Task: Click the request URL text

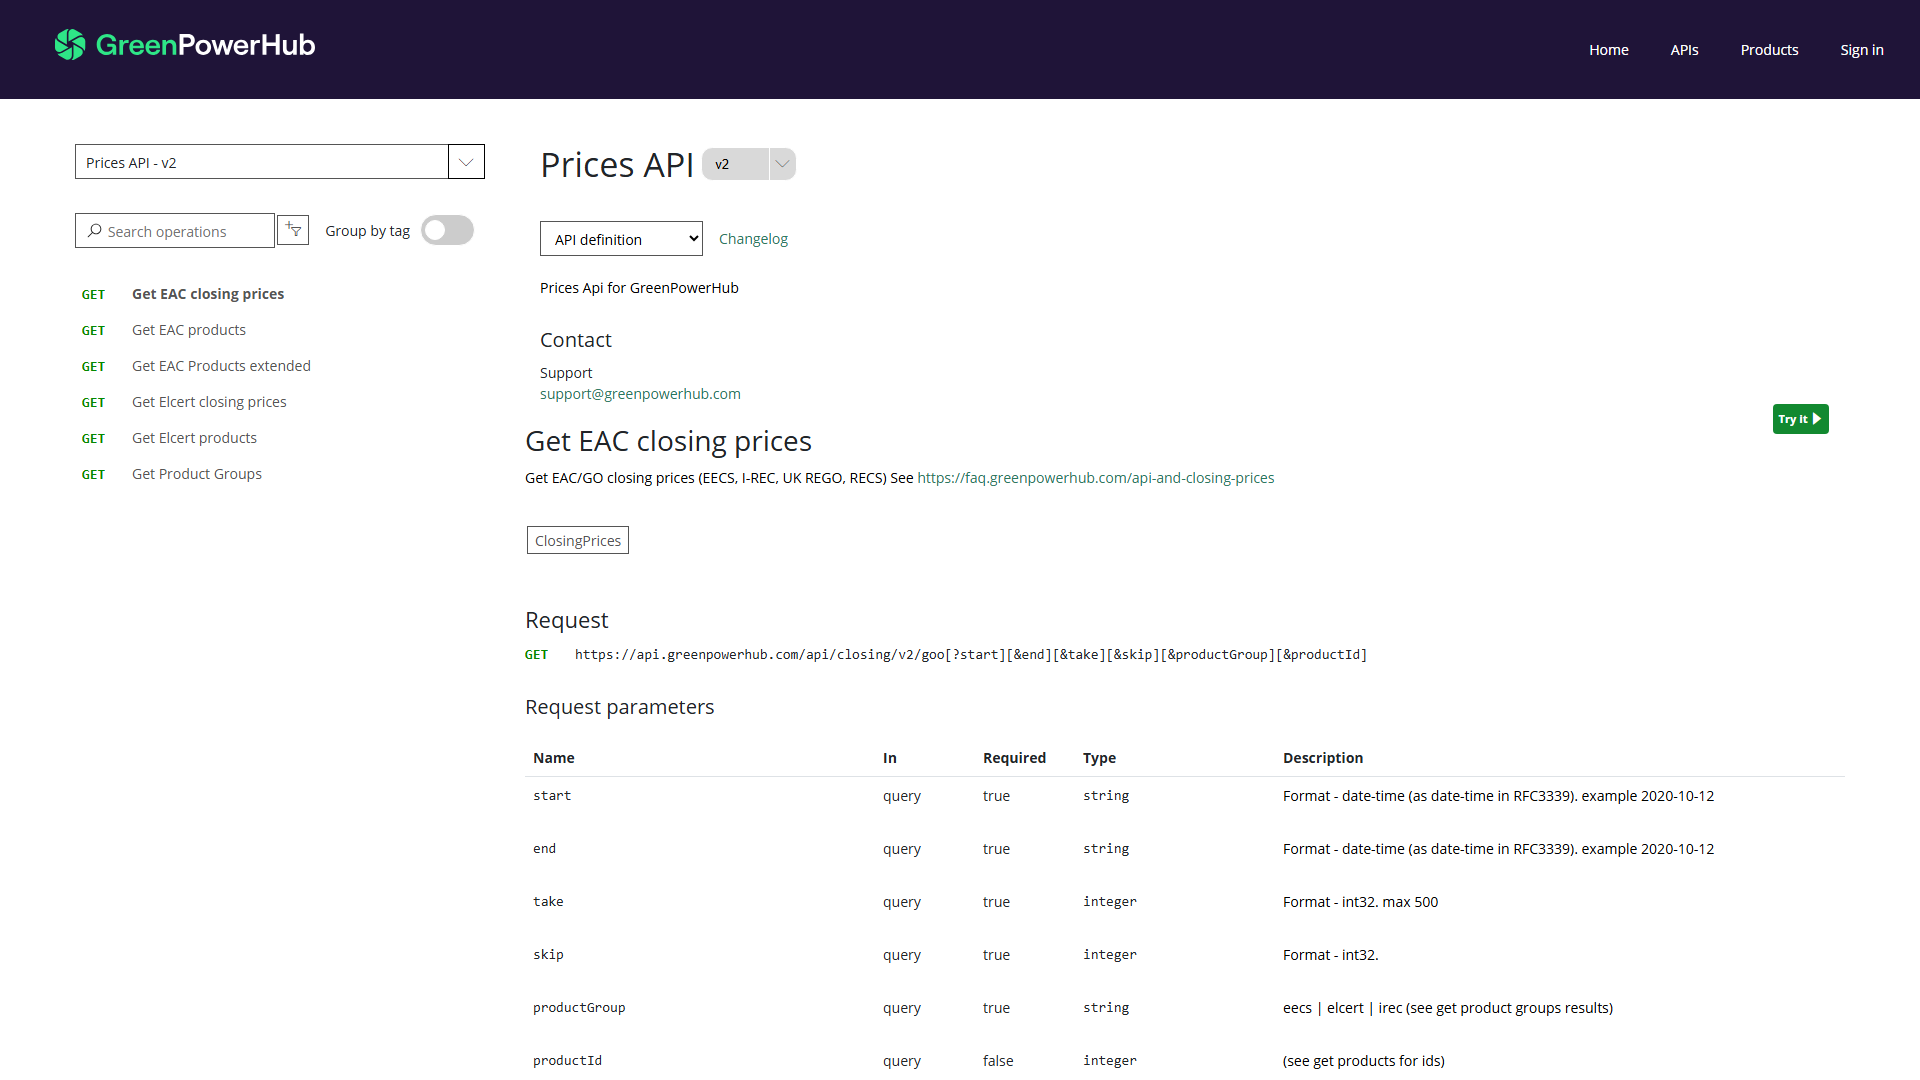Action: [x=971, y=655]
